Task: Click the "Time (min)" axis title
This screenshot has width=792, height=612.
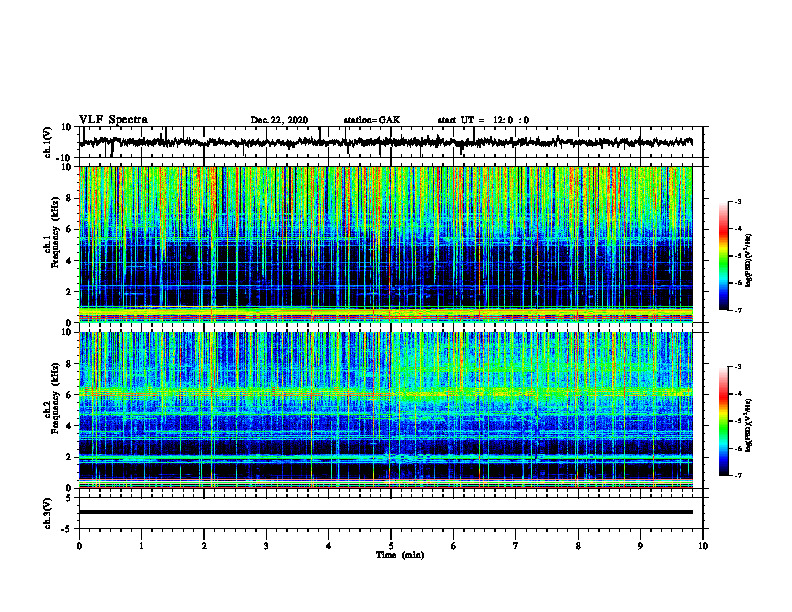Action: pyautogui.click(x=400, y=555)
